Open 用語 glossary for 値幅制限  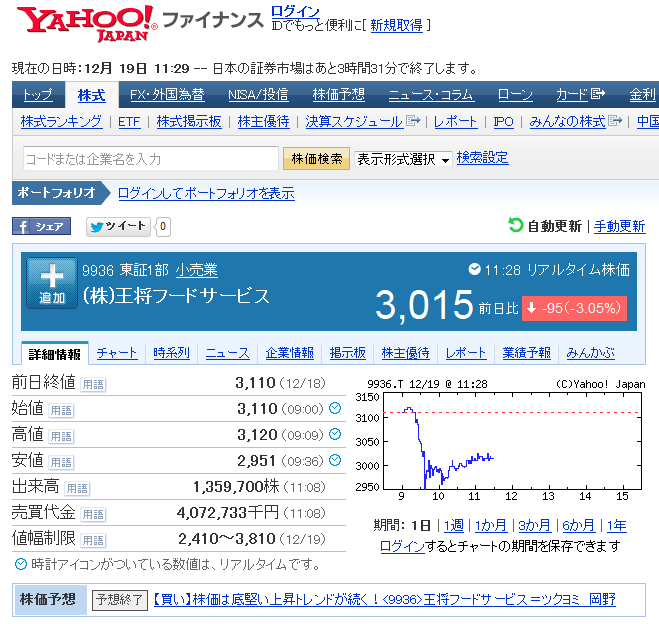coord(93,541)
